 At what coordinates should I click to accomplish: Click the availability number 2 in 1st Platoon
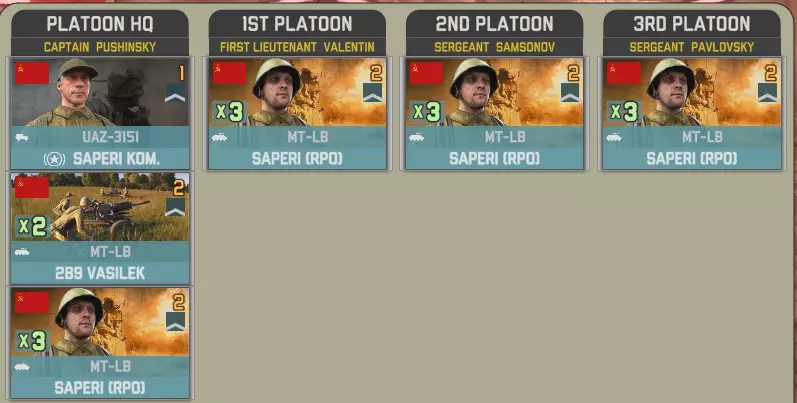pyautogui.click(x=376, y=74)
